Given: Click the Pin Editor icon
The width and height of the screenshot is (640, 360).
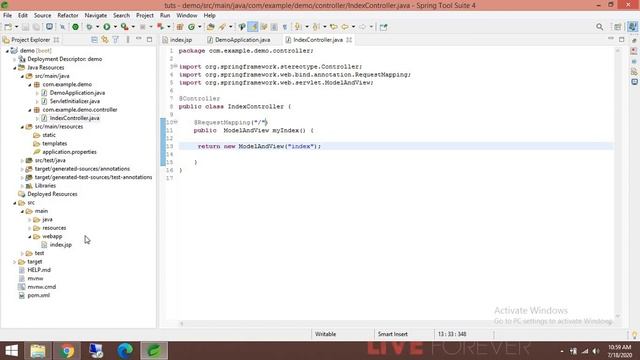Looking at the screenshot, I should [x=383, y=27].
